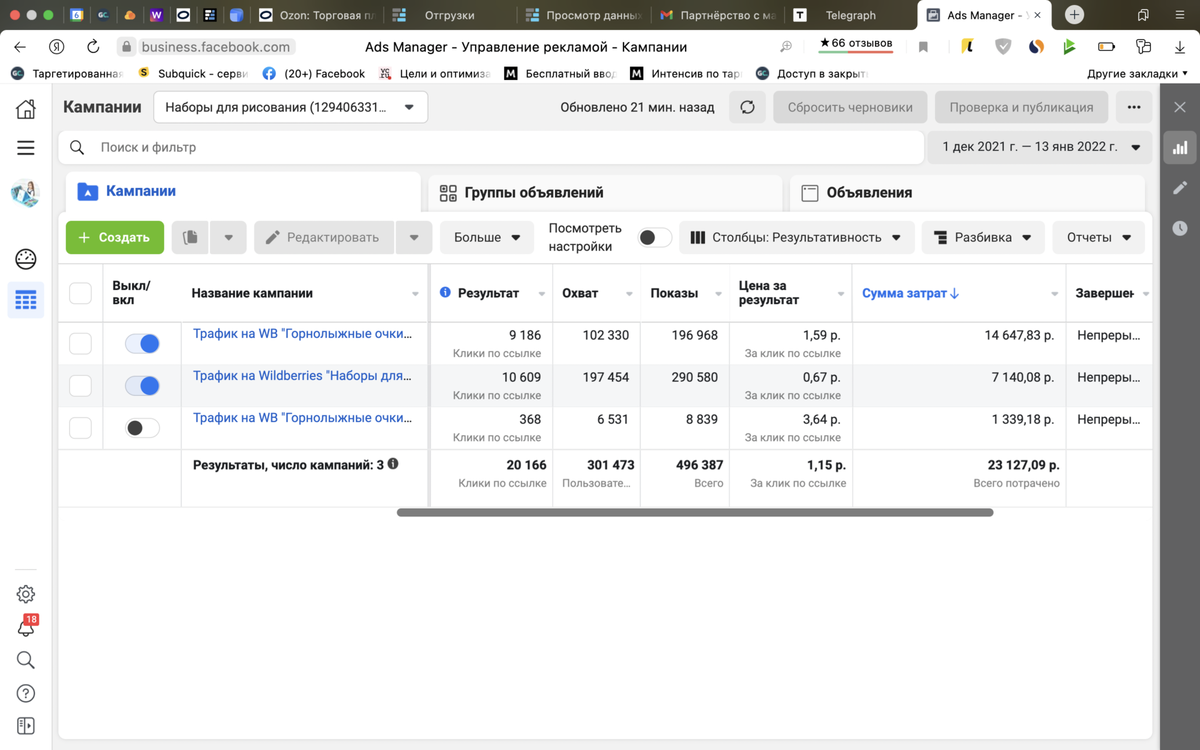Switch to the 'Объявления' tab
The height and width of the screenshot is (750, 1200).
(967, 192)
